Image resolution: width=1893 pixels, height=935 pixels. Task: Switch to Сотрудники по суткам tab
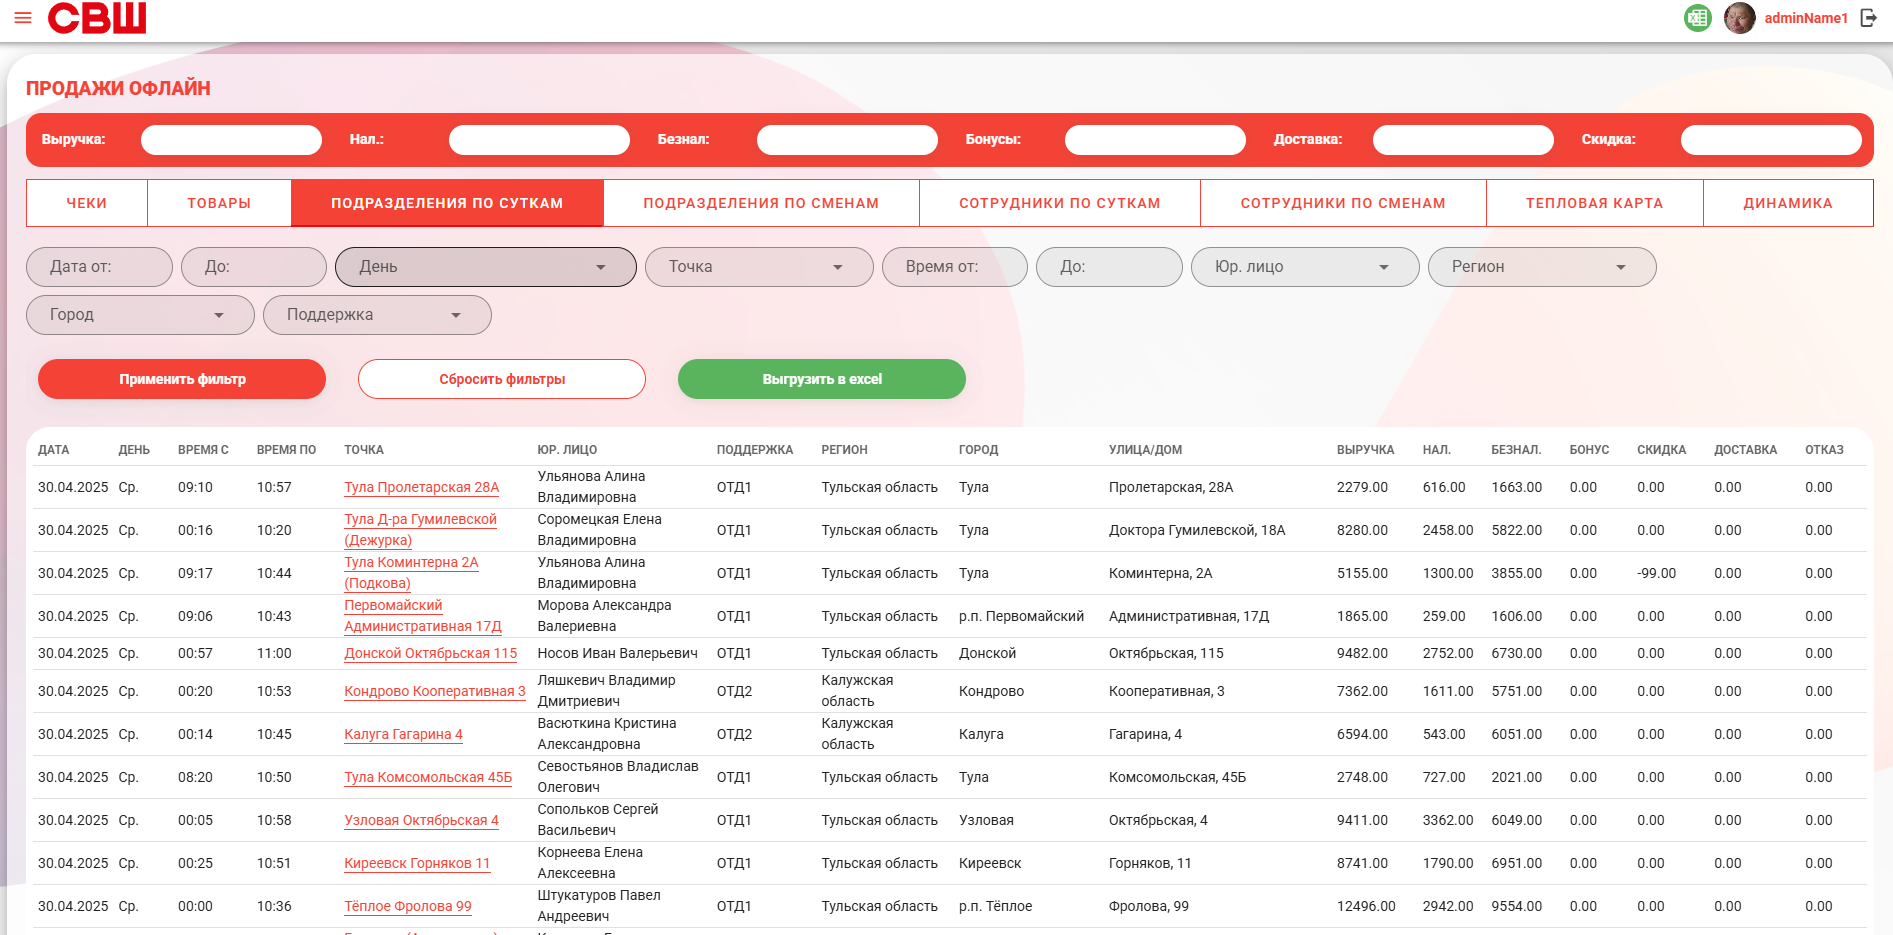(1060, 203)
